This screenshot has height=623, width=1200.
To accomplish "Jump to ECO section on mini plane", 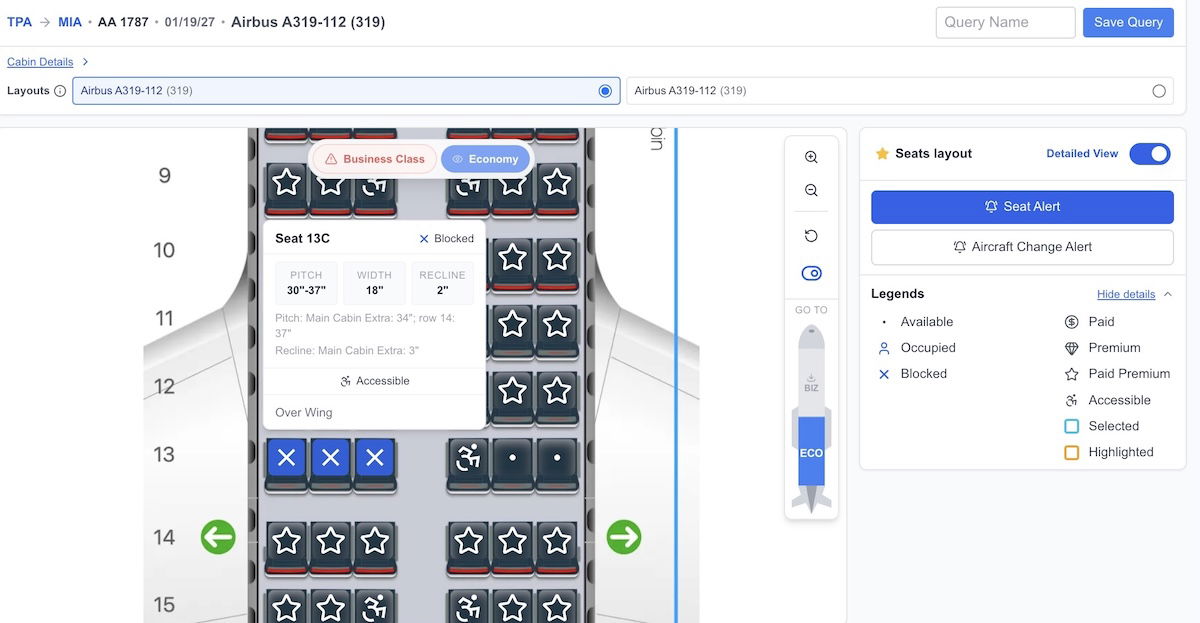I will pos(811,452).
